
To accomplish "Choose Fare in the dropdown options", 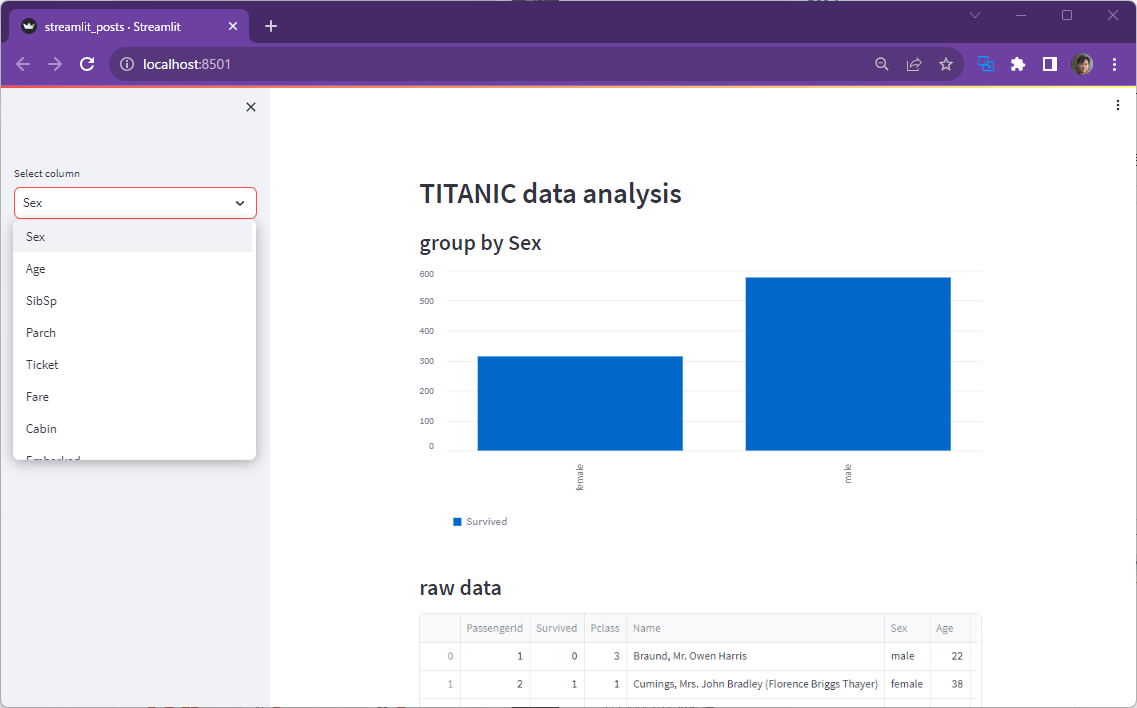I will (37, 396).
